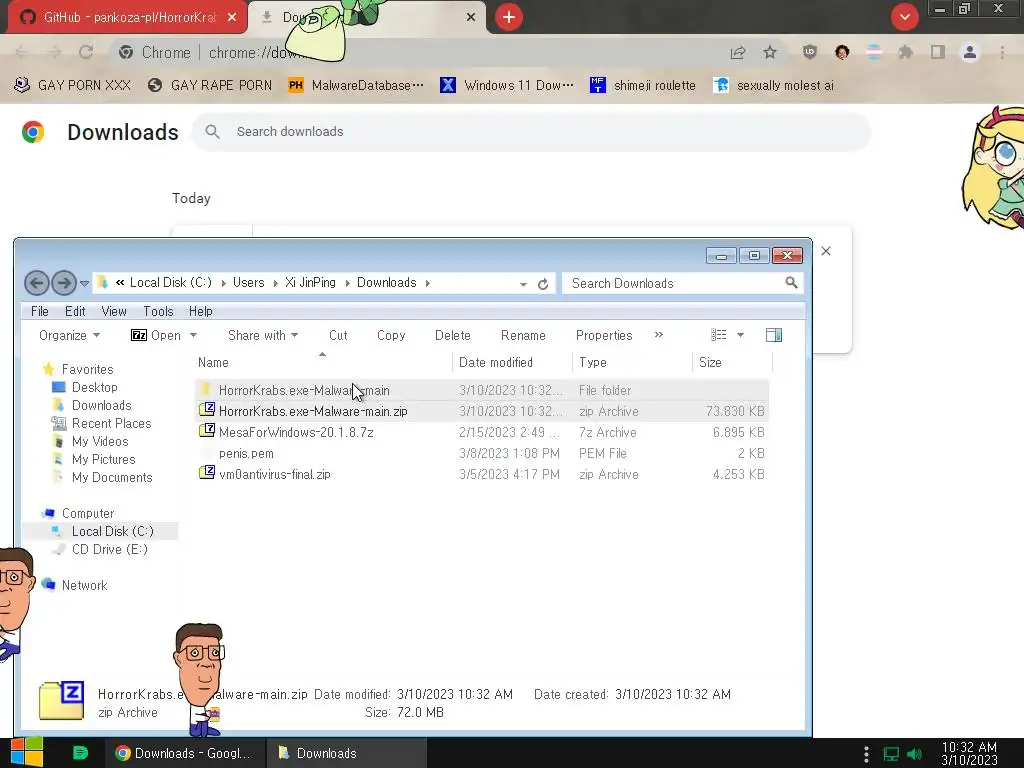Viewport: 1024px width, 768px height.
Task: Click Chrome back navigation arrow
Action: pyautogui.click(x=22, y=52)
